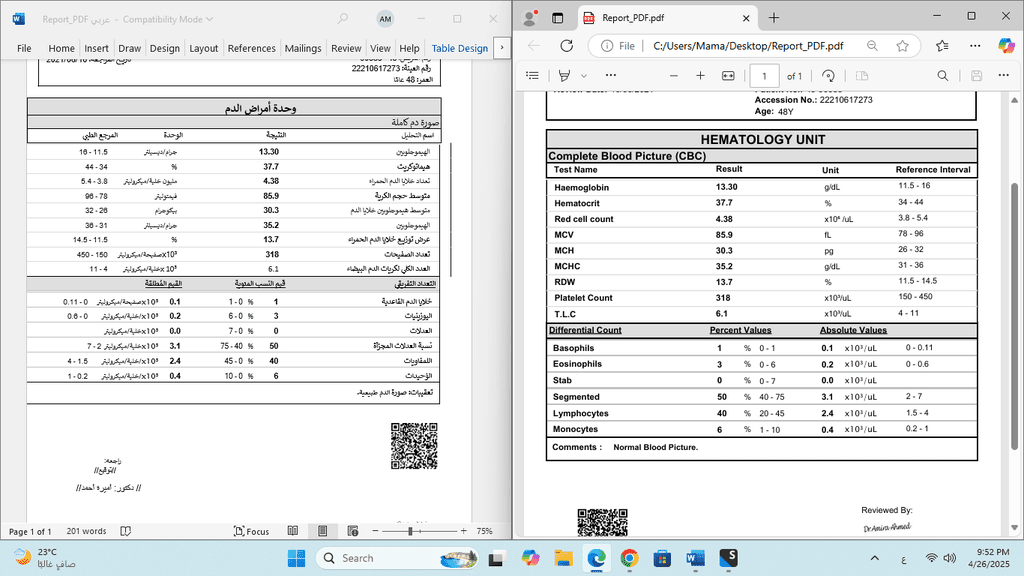Switch to the Home ribbon tab

(61, 48)
